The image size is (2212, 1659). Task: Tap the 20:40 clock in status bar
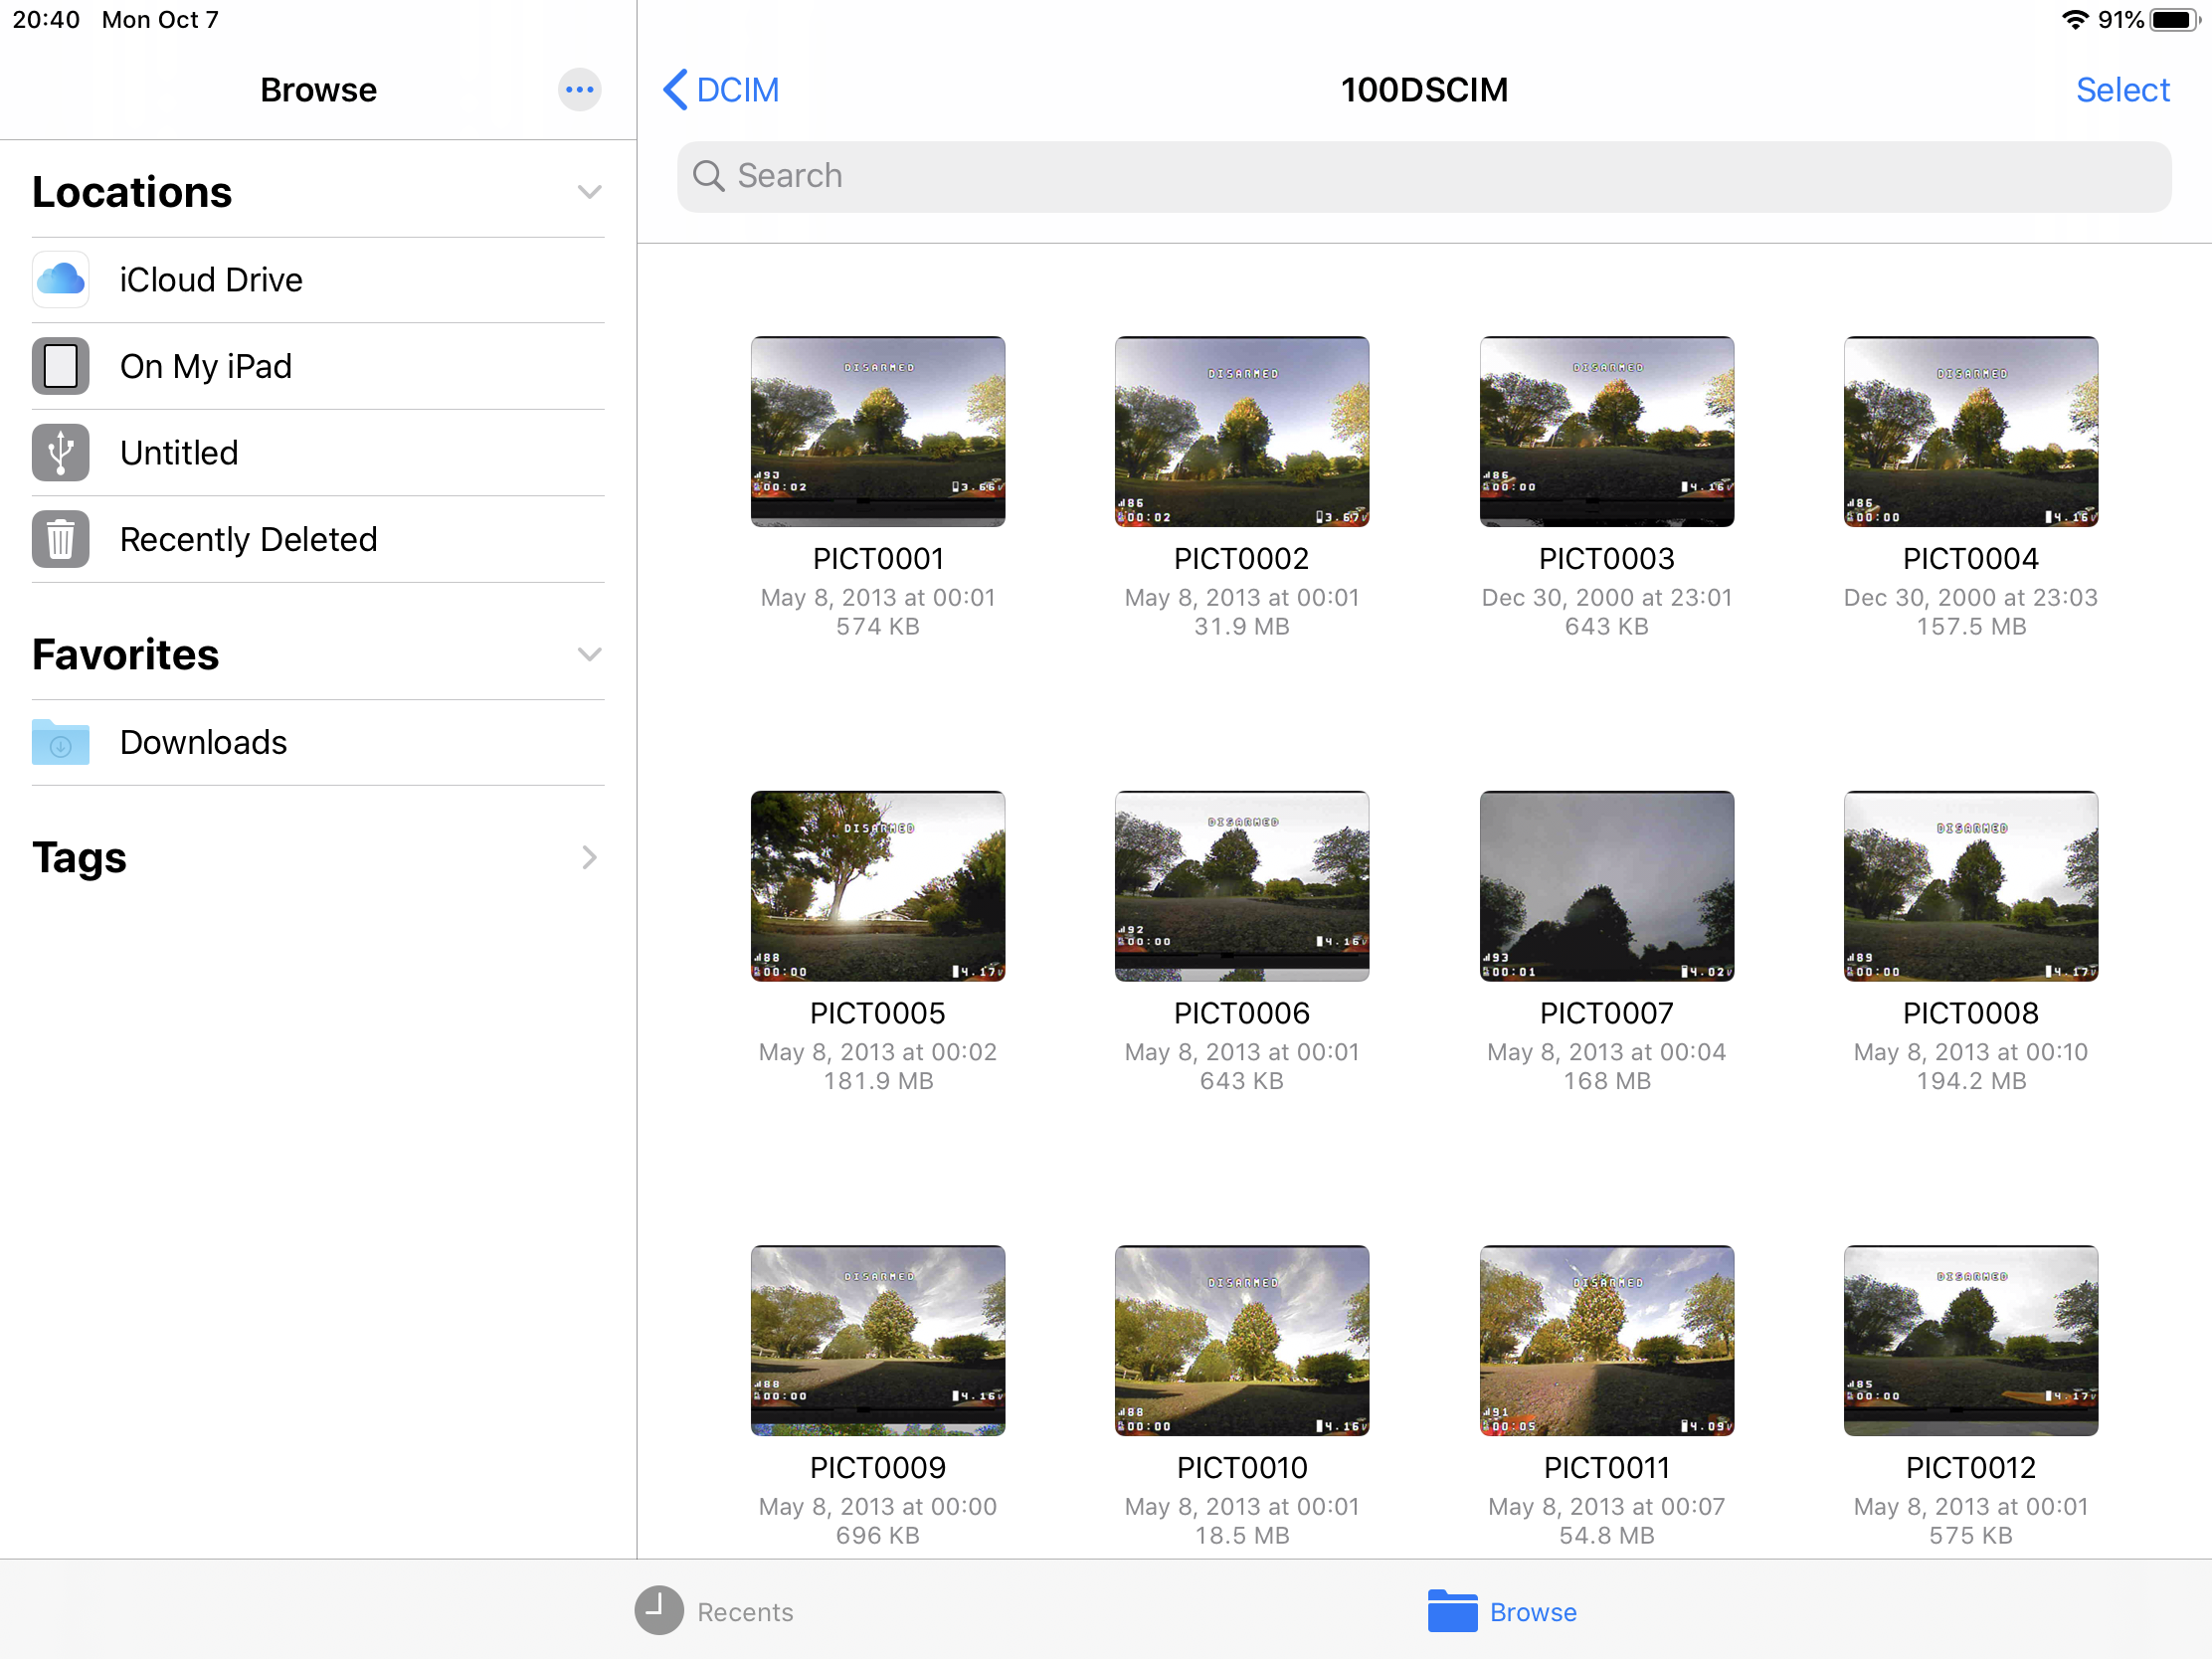pyautogui.click(x=46, y=20)
